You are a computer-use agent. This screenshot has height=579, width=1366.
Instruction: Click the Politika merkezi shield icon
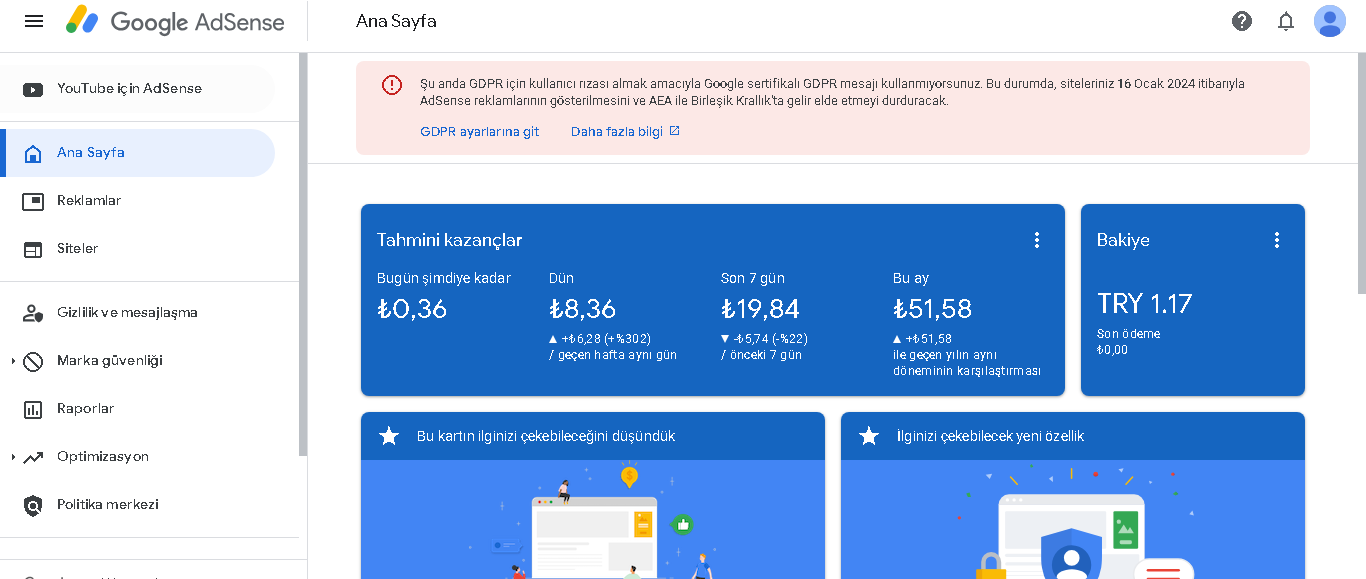coord(33,505)
